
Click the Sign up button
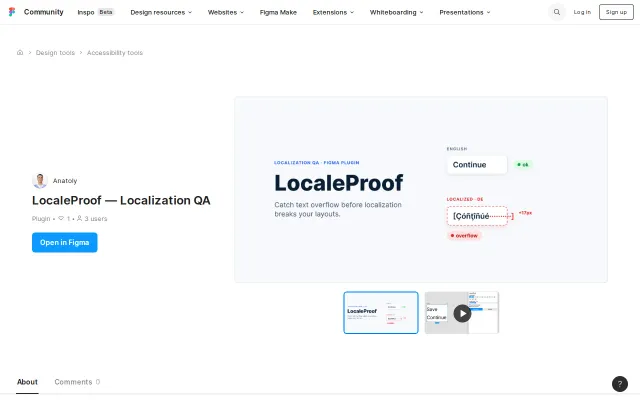point(616,12)
